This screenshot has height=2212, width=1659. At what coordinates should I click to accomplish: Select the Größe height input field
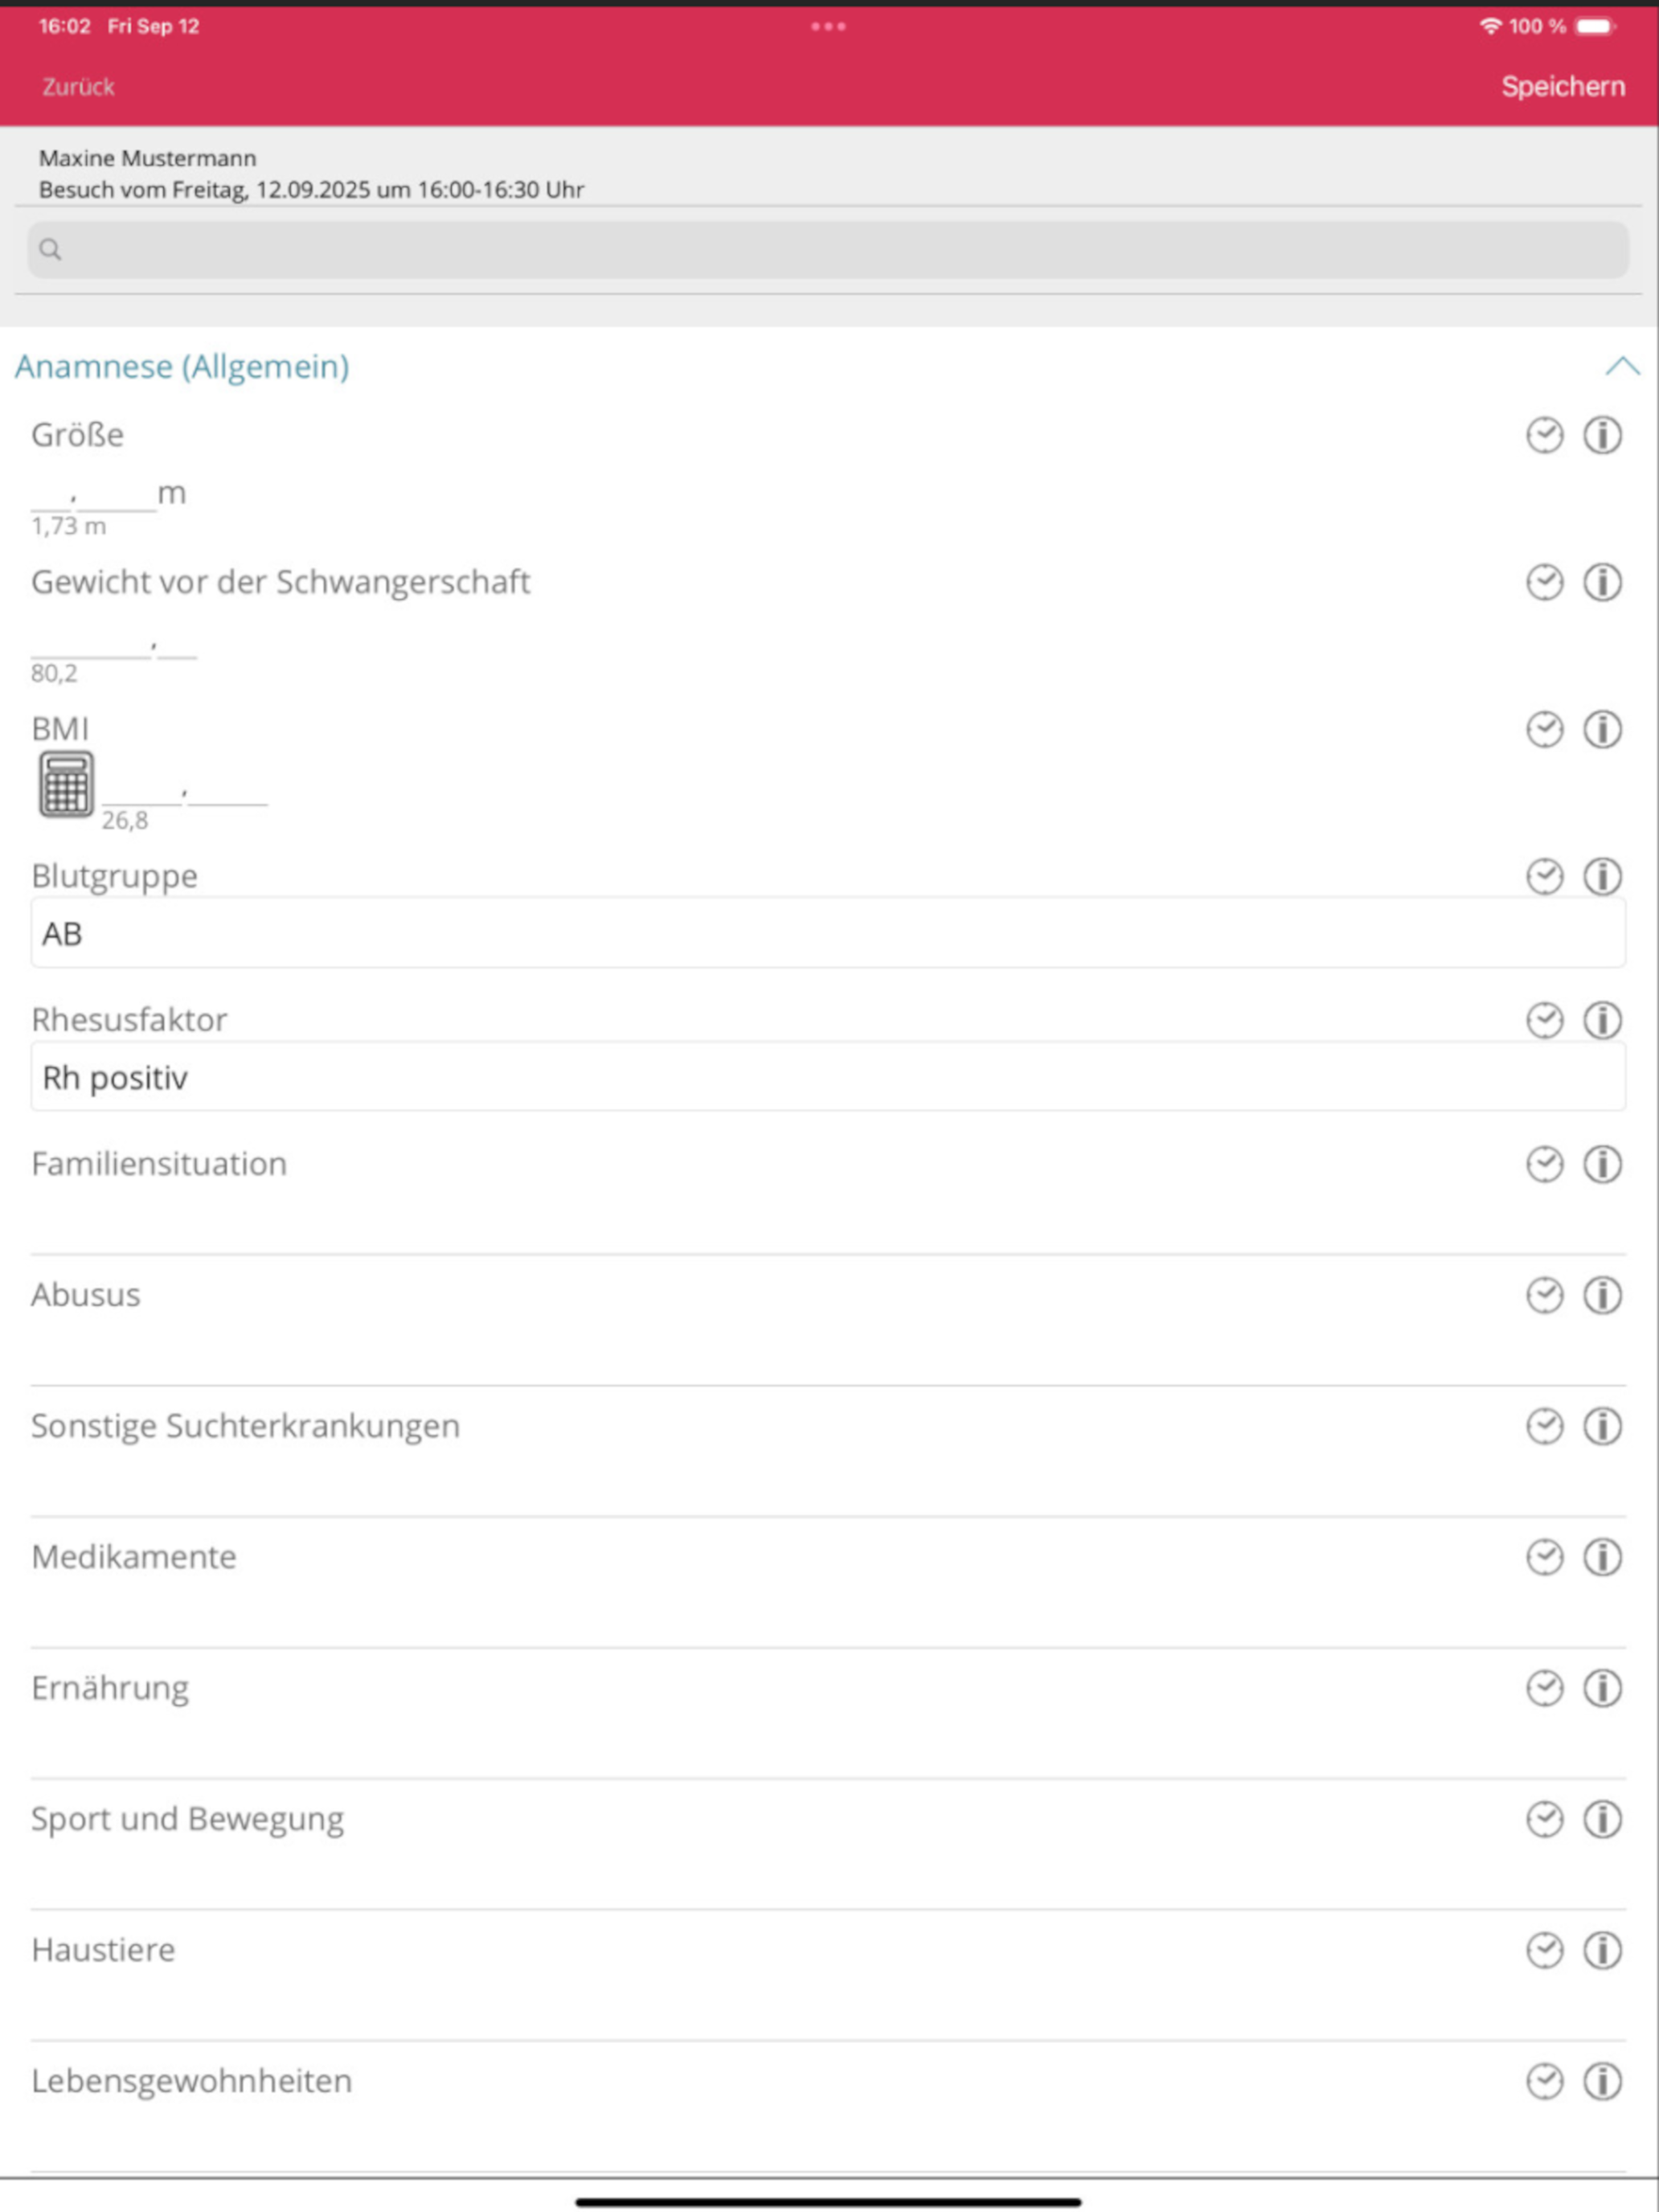[108, 495]
